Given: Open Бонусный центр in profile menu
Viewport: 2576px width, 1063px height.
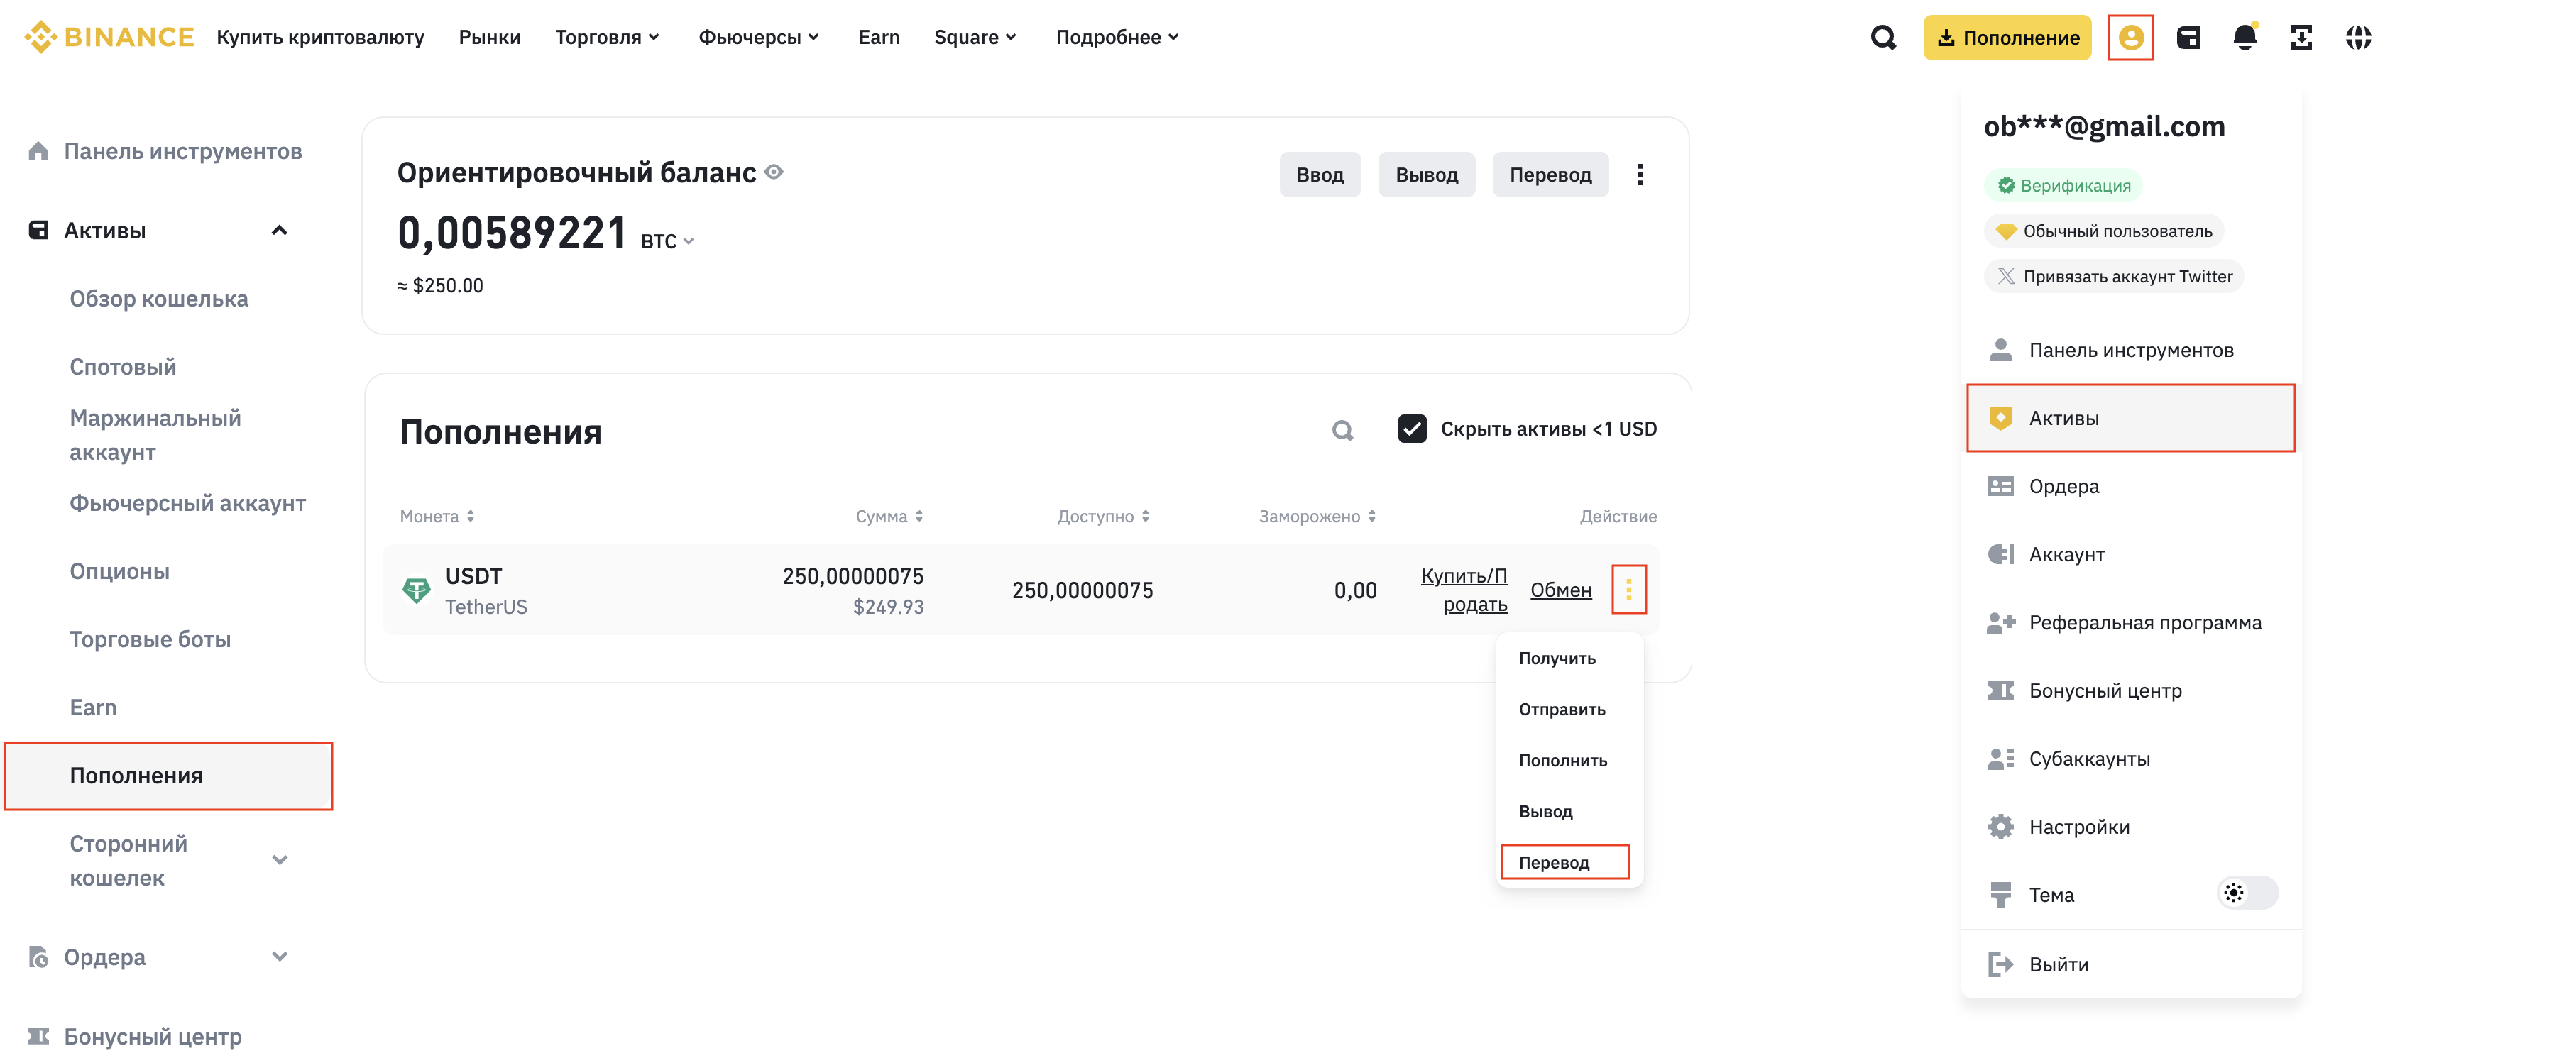Looking at the screenshot, I should pos(2130,690).
